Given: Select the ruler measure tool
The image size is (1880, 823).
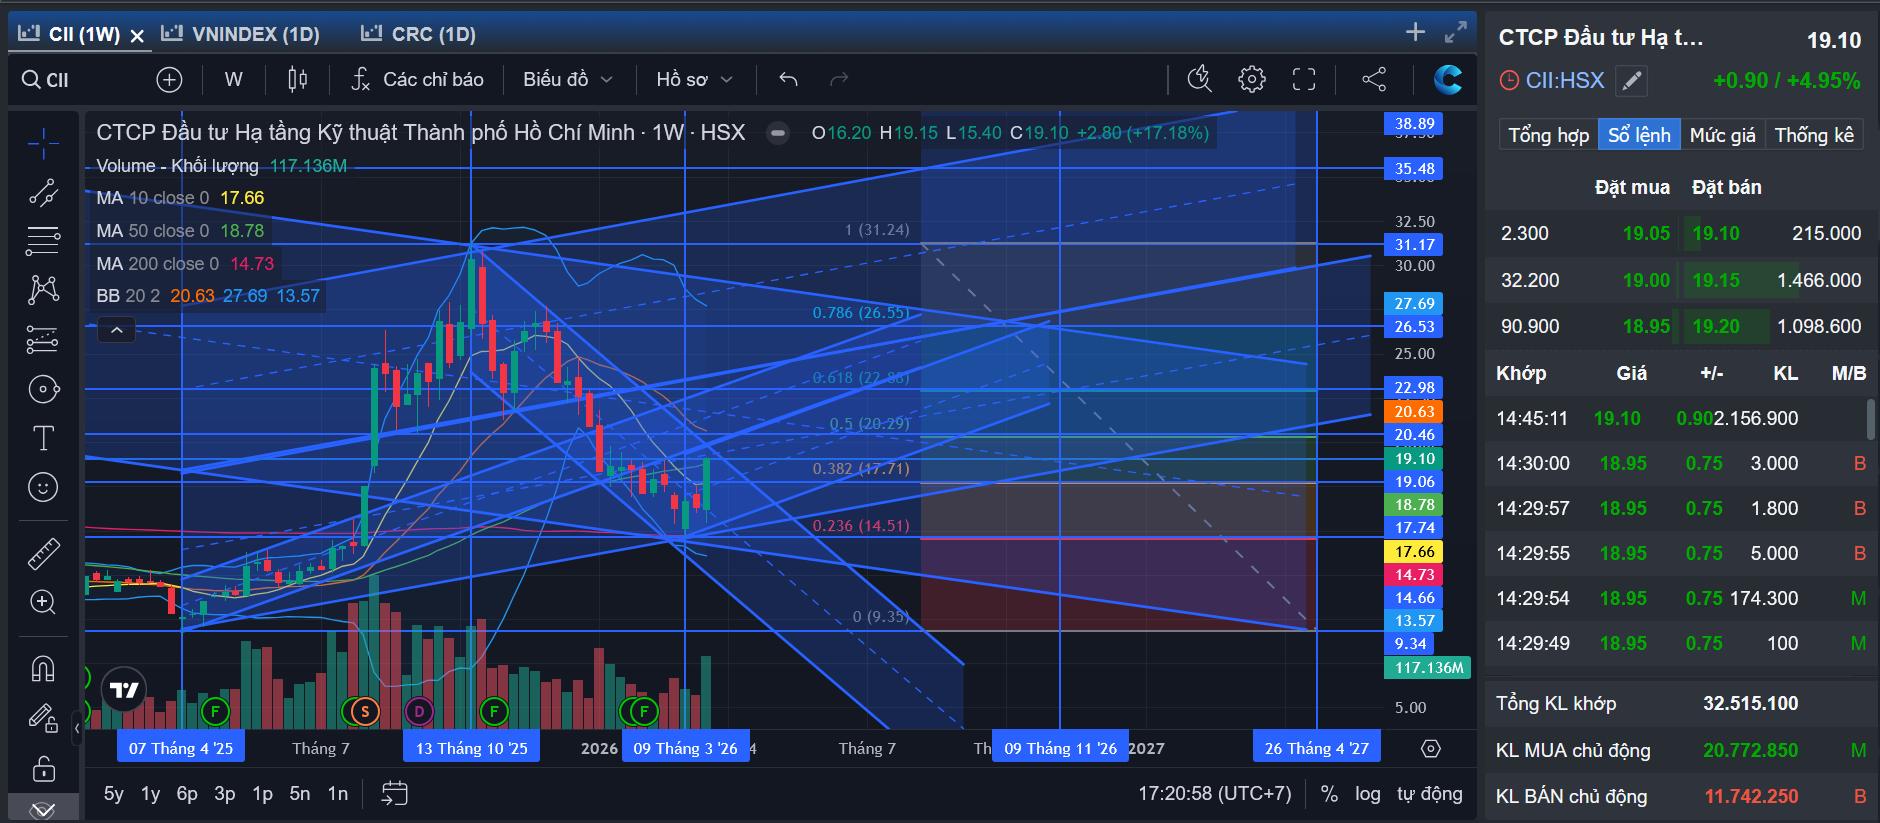Looking at the screenshot, I should [43, 553].
